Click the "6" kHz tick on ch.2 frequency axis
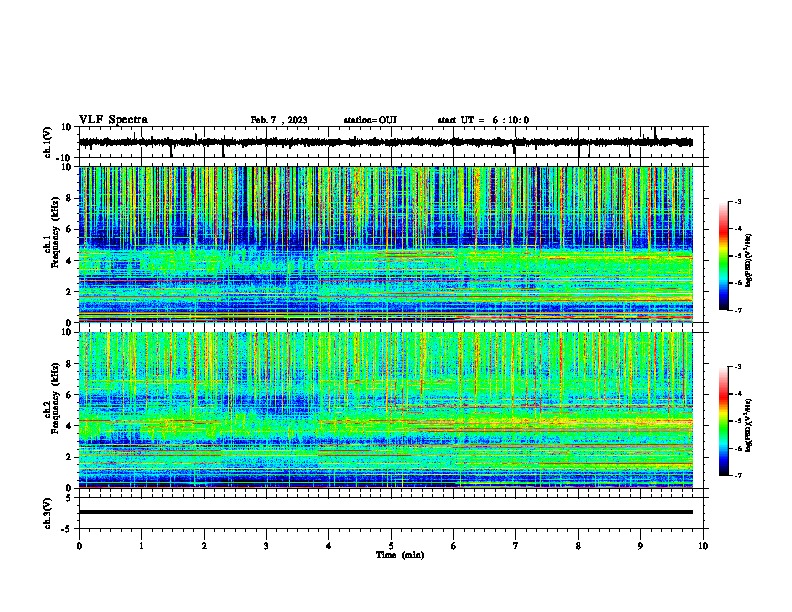This screenshot has width=792, height=612. pos(70,395)
